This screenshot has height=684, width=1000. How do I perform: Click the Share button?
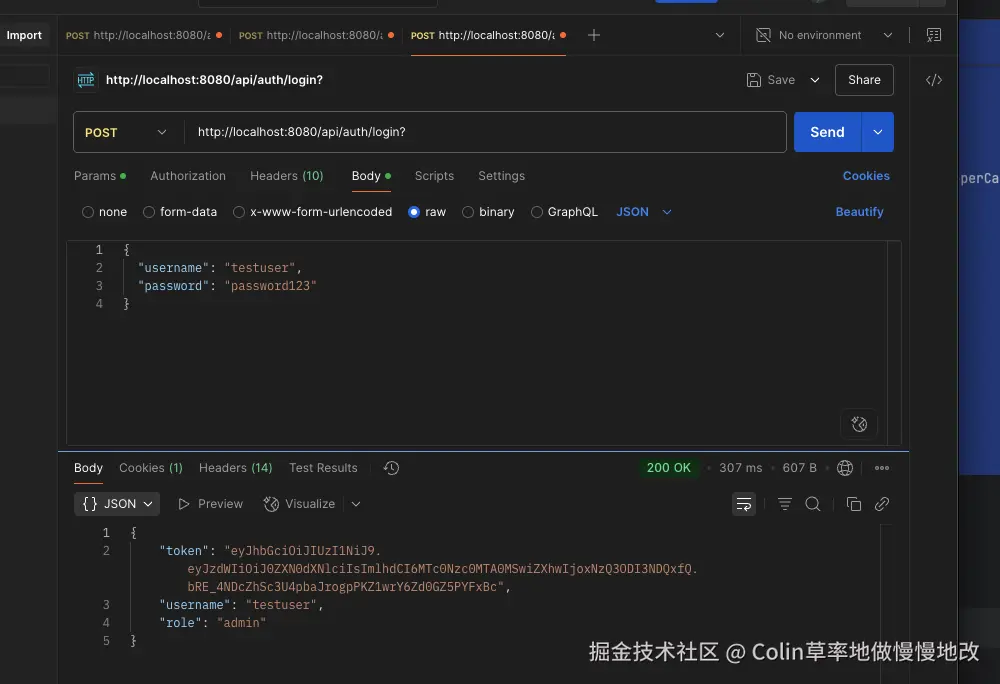coord(864,80)
